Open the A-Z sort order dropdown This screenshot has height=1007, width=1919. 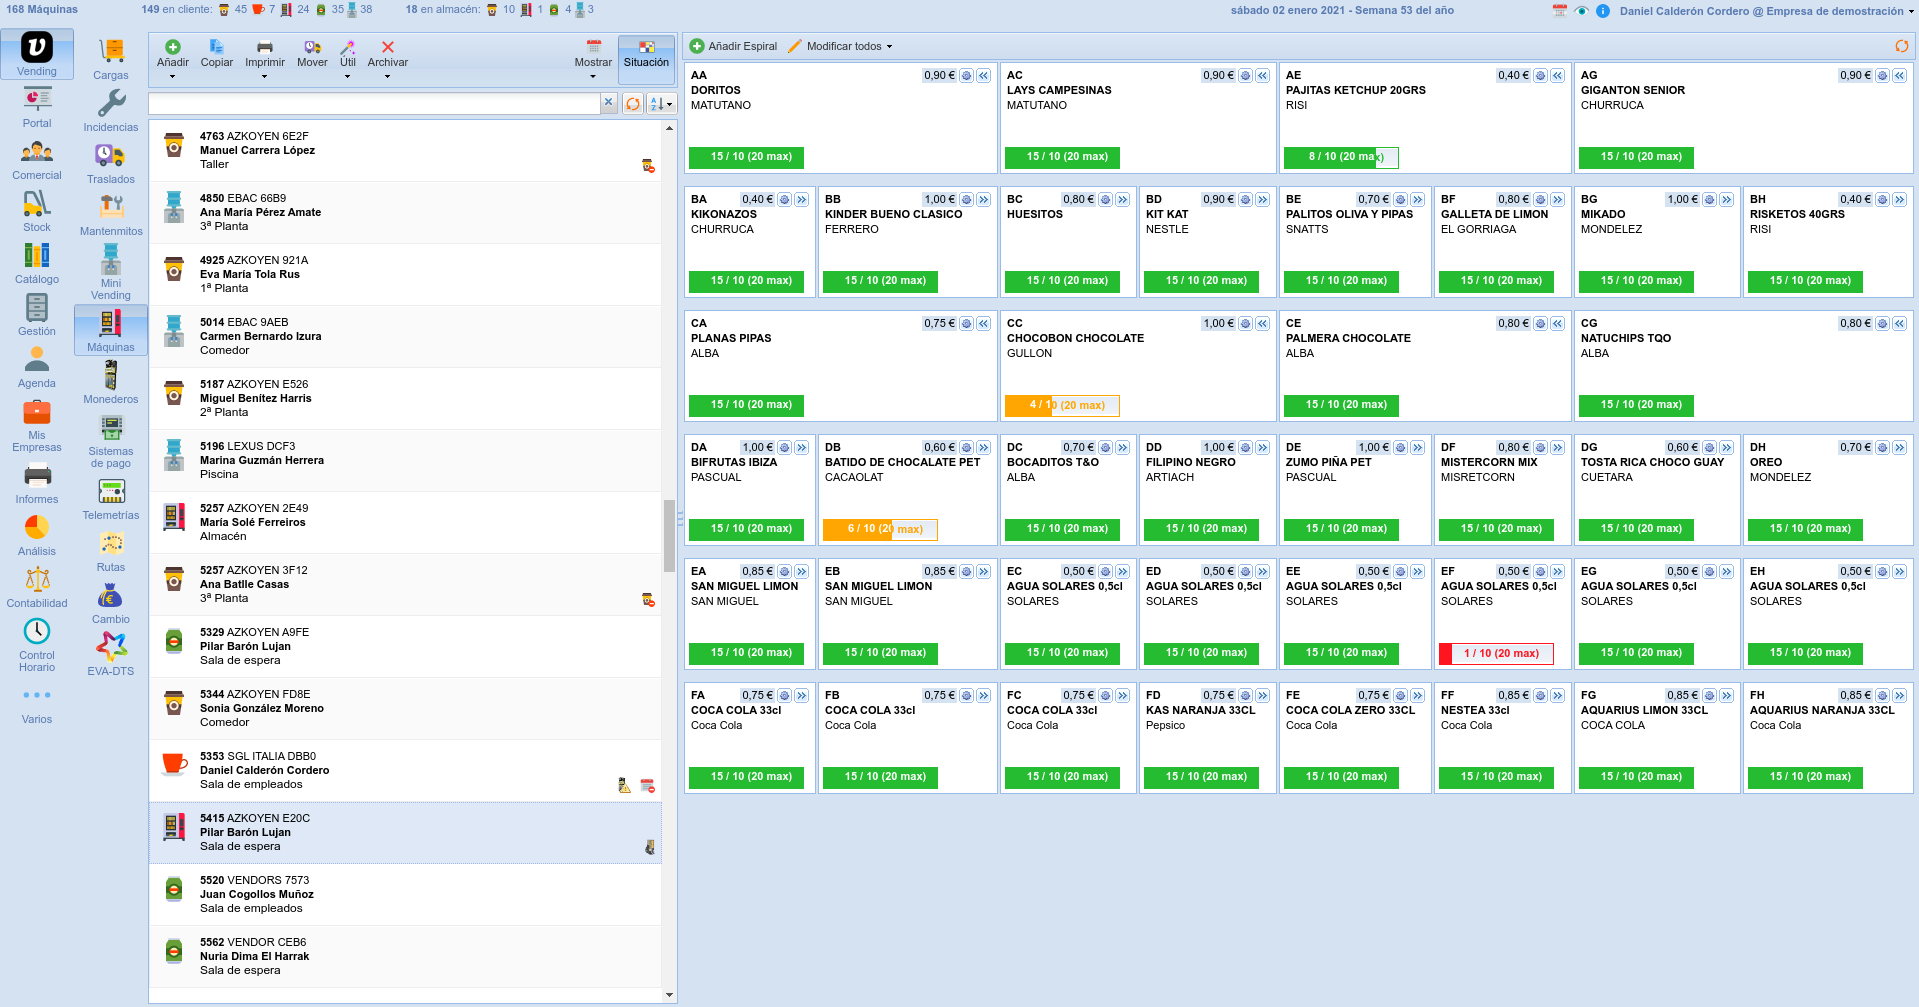pos(661,104)
